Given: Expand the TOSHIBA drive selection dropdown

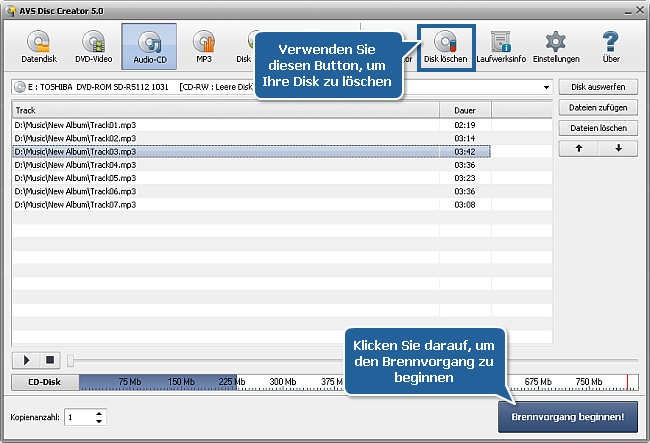Looking at the screenshot, I should coord(546,87).
